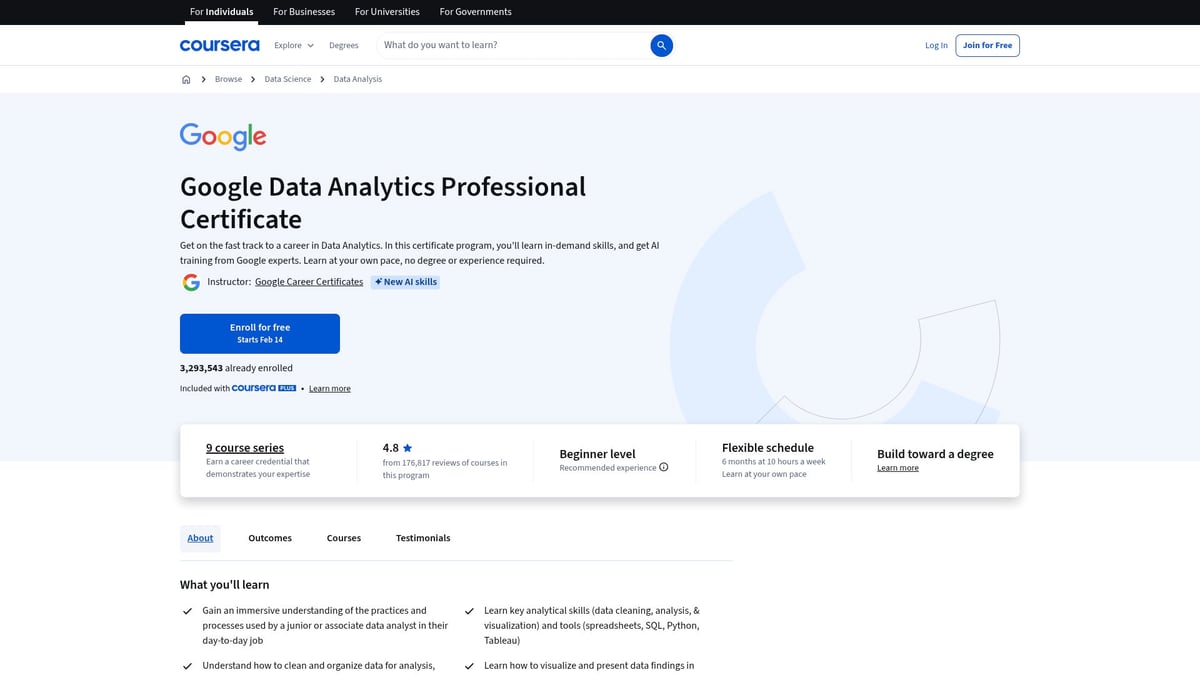Switch to the Outcomes tab
This screenshot has width=1200, height=675.
coord(270,538)
